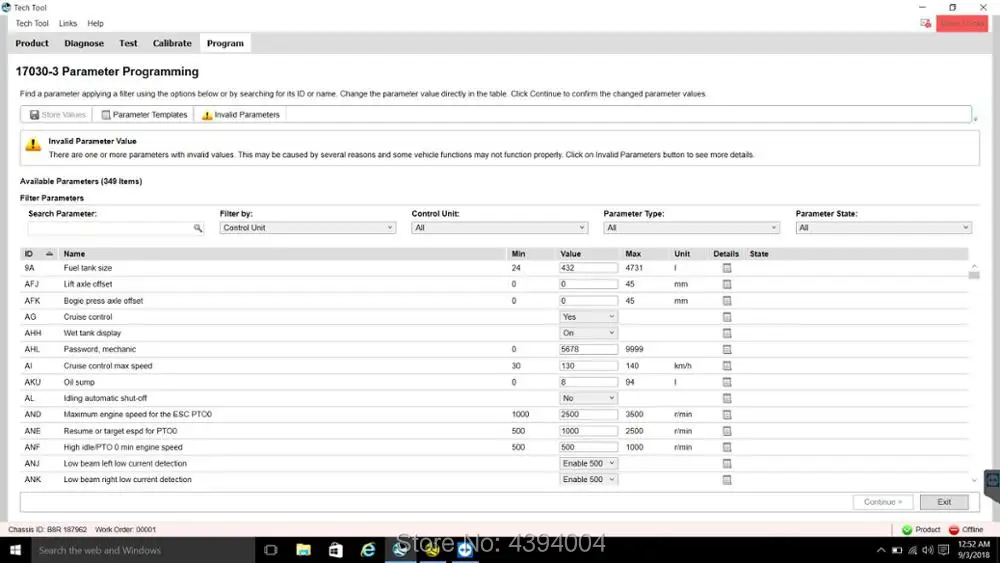Open details icon for Cruise control row
This screenshot has height=563, width=1000.
click(x=726, y=317)
